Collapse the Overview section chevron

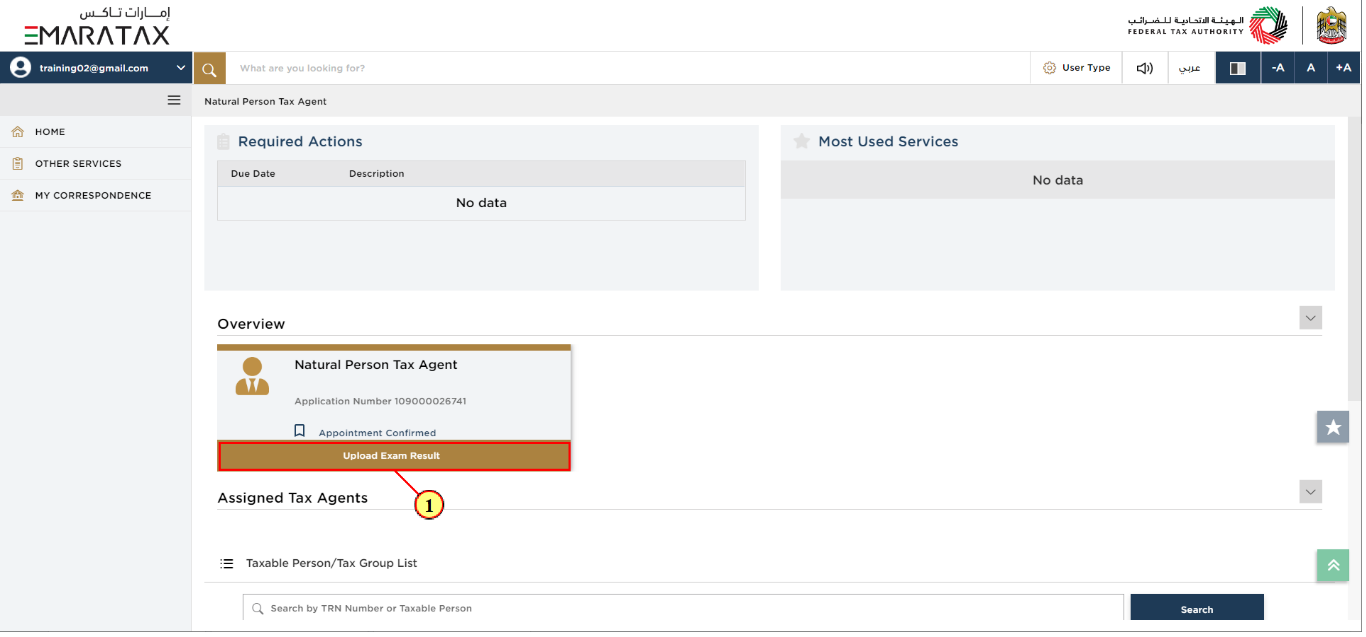pyautogui.click(x=1311, y=318)
